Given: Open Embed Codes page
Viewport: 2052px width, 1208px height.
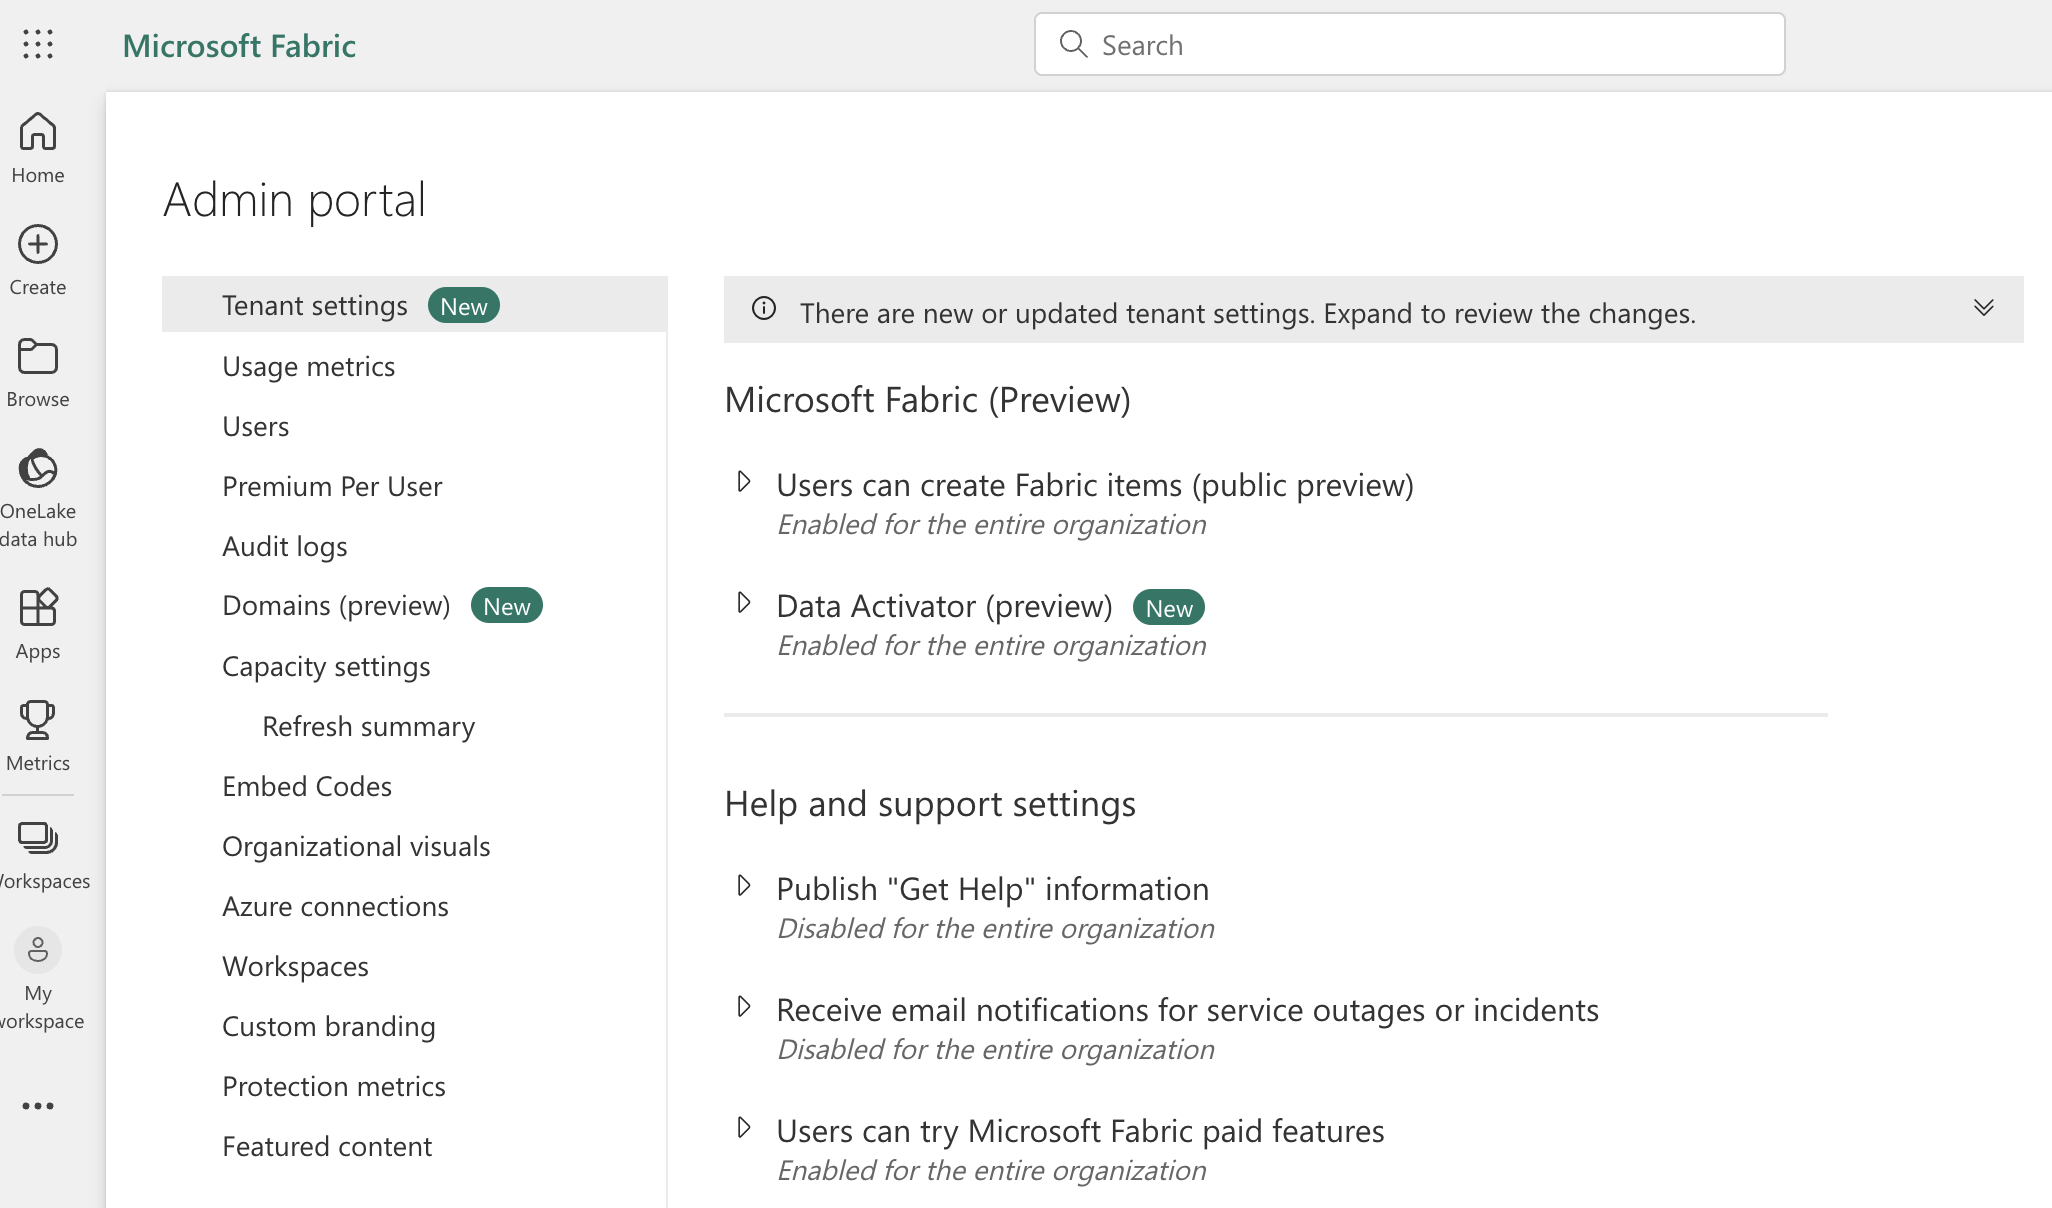Looking at the screenshot, I should (x=307, y=786).
